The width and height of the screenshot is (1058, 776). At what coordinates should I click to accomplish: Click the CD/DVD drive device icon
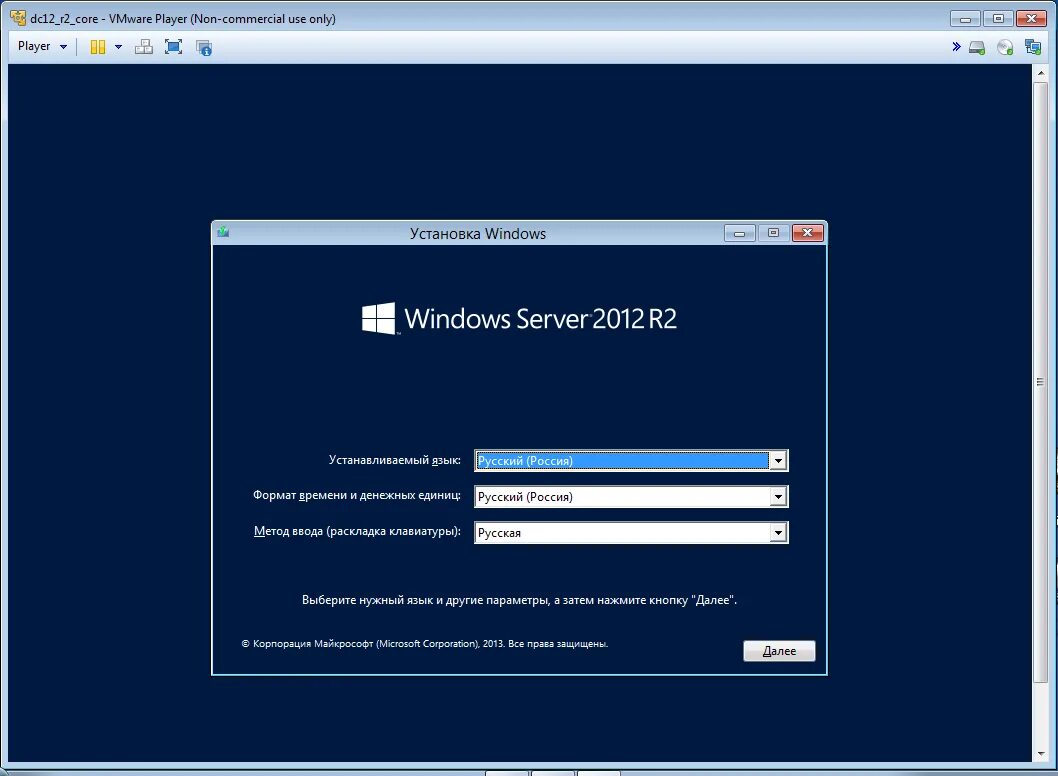coord(1005,47)
